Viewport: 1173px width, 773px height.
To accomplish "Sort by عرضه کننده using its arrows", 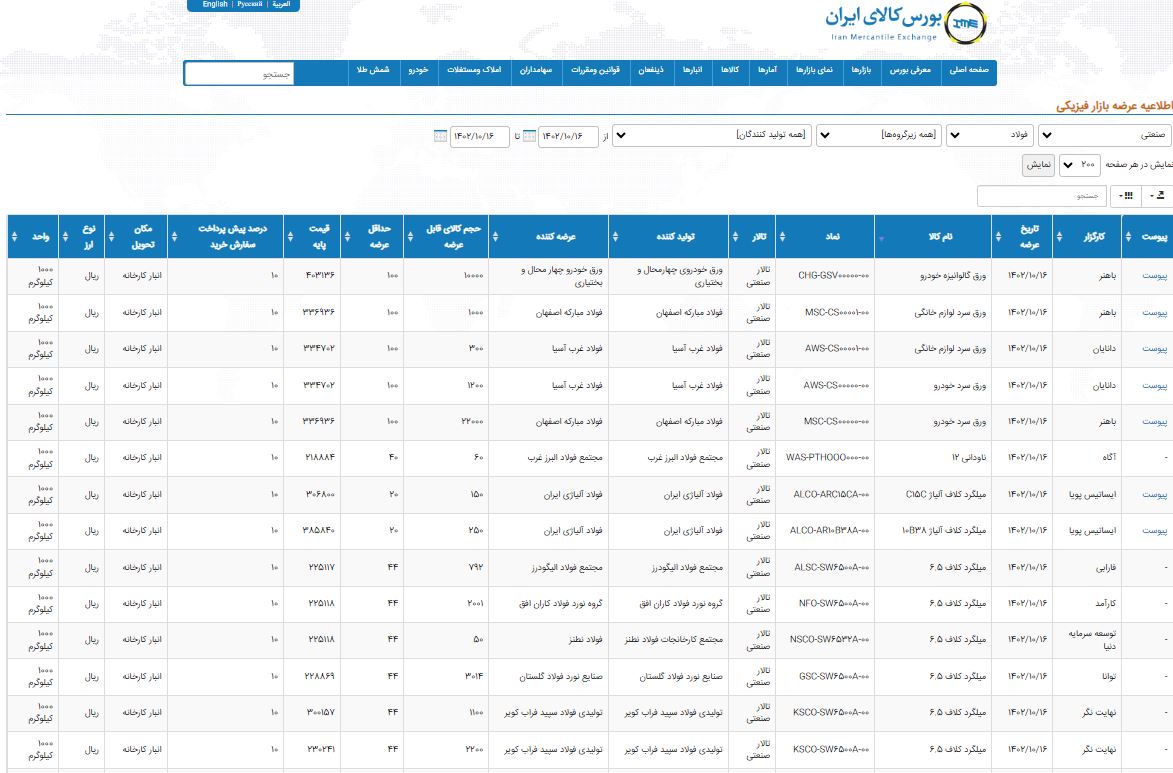I will [x=495, y=237].
